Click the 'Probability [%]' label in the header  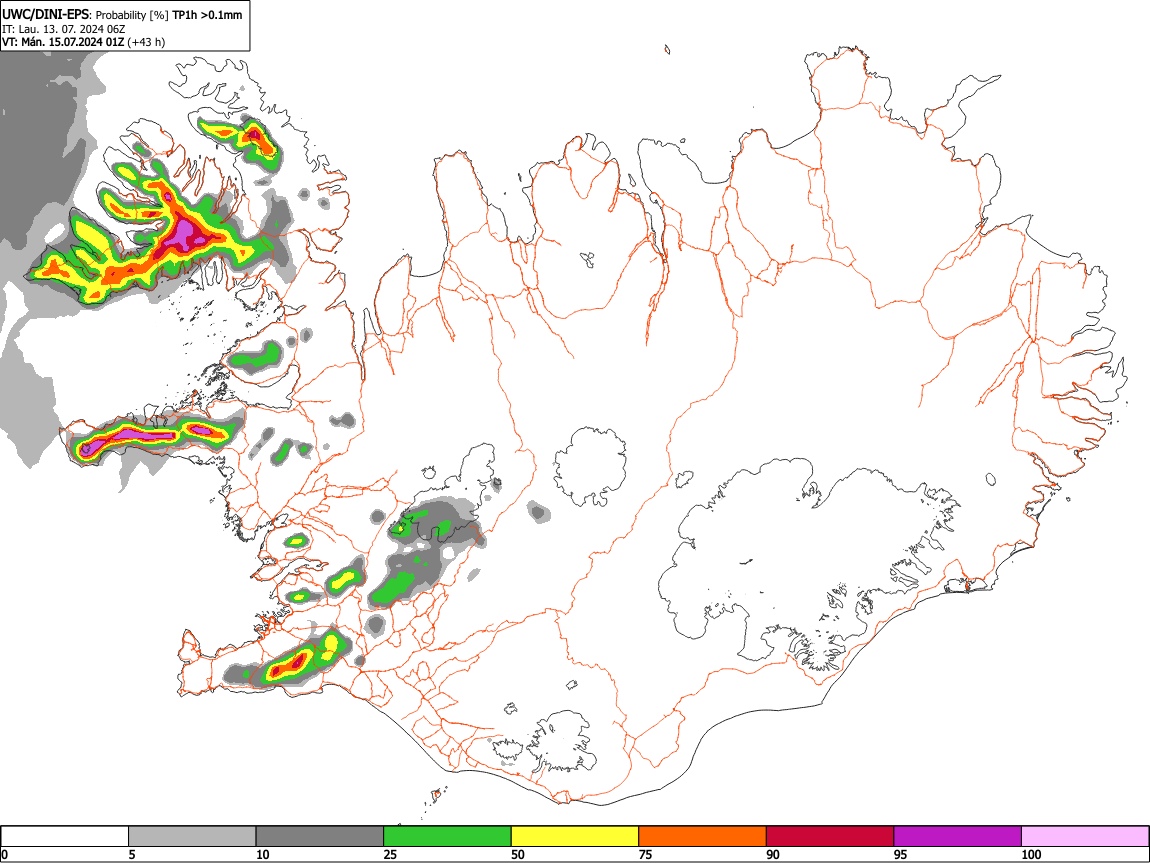132,15
